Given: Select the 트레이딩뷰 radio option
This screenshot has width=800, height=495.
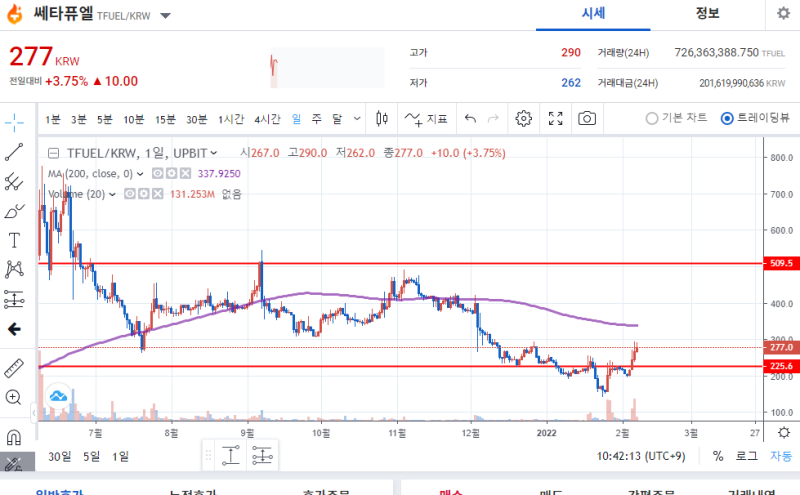Looking at the screenshot, I should point(755,118).
